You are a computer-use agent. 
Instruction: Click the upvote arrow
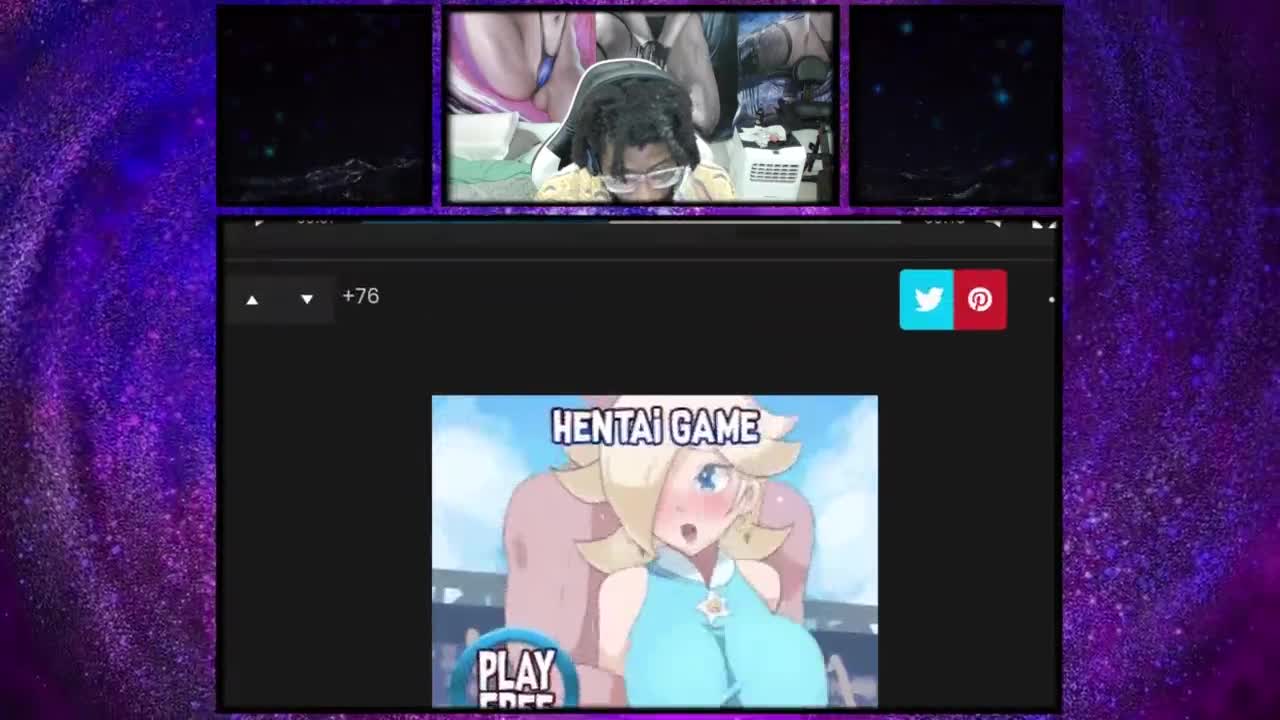pos(252,299)
